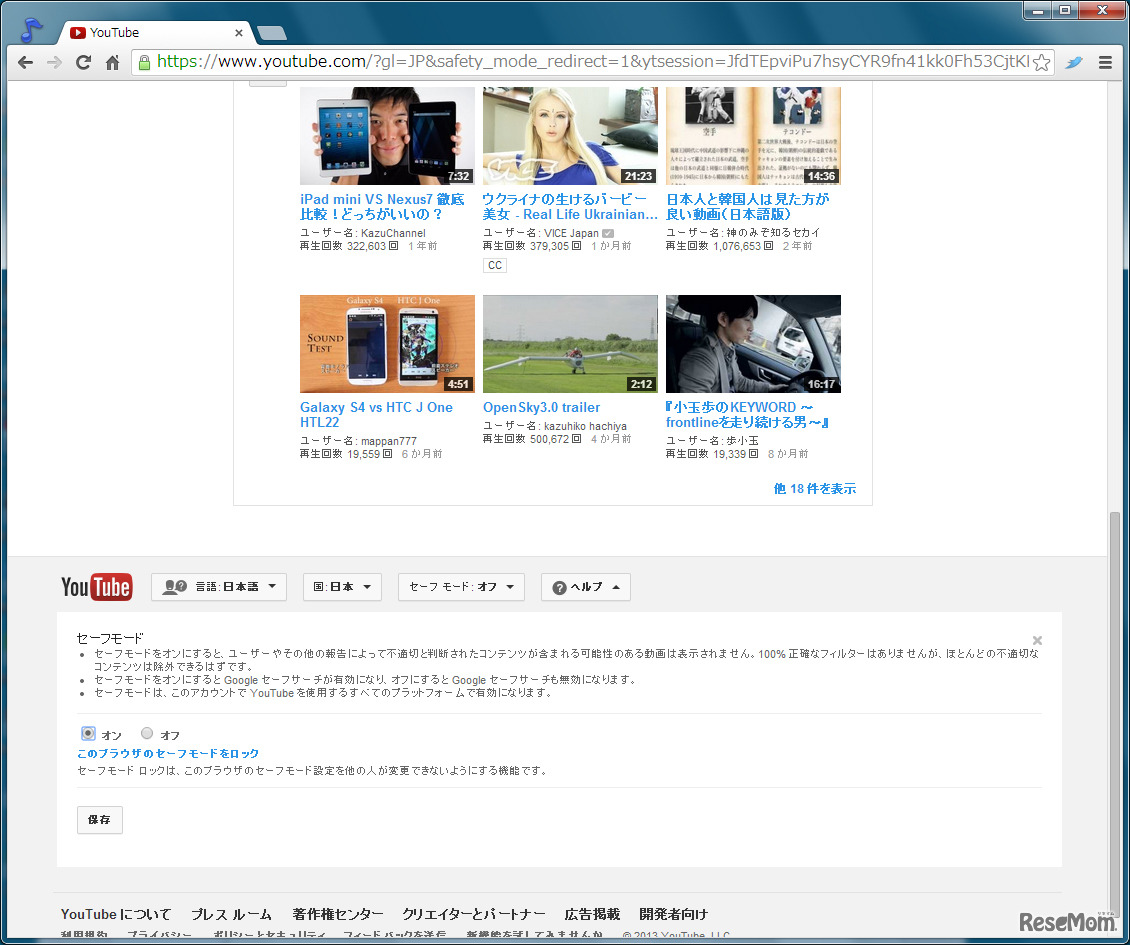1130x945 pixels.
Task: Open the 言語: 日本語 language dropdown
Action: (x=219, y=587)
